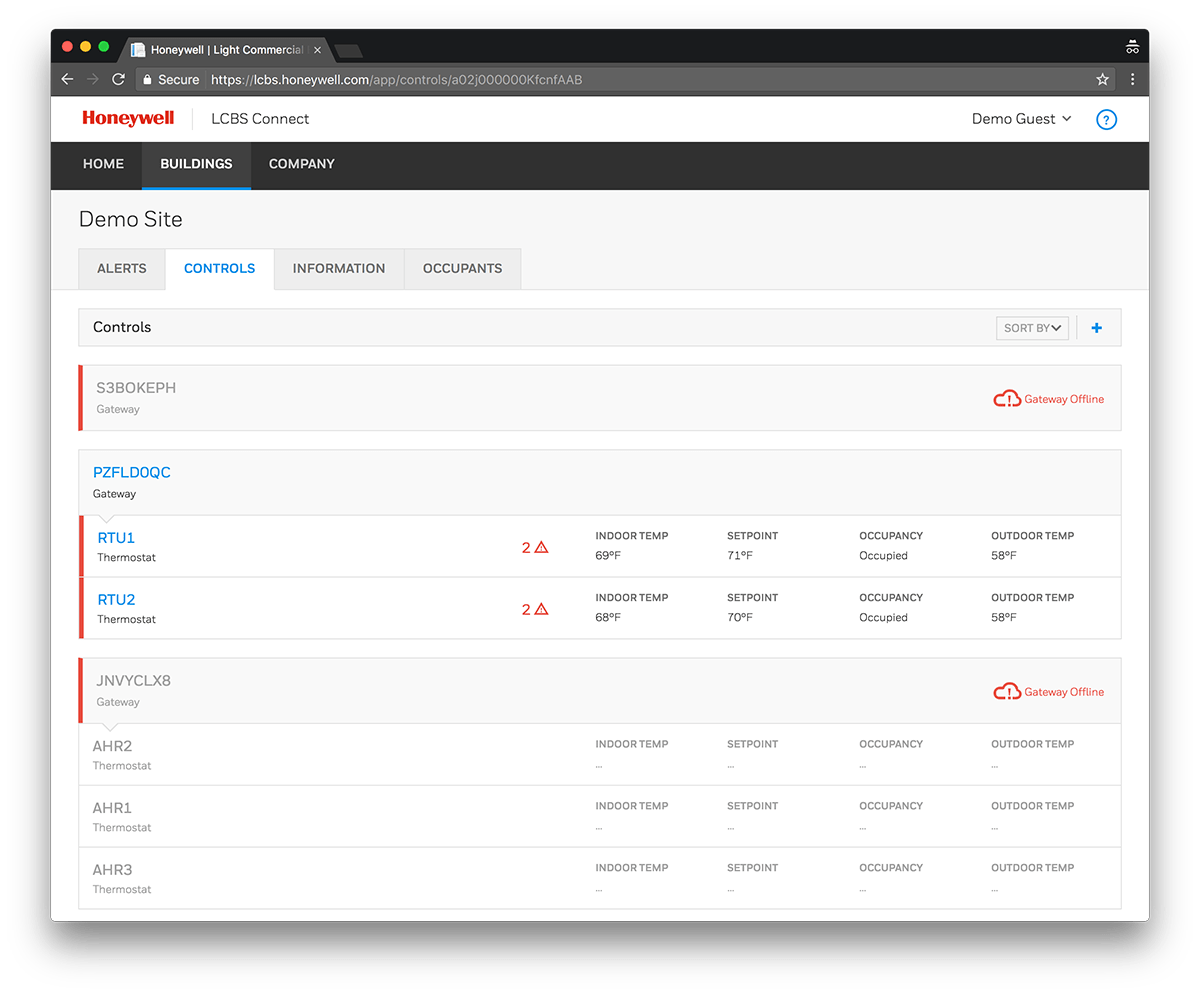Viewport: 1200px width, 994px height.
Task: Click the Secure padlock icon in the address bar
Action: click(148, 79)
